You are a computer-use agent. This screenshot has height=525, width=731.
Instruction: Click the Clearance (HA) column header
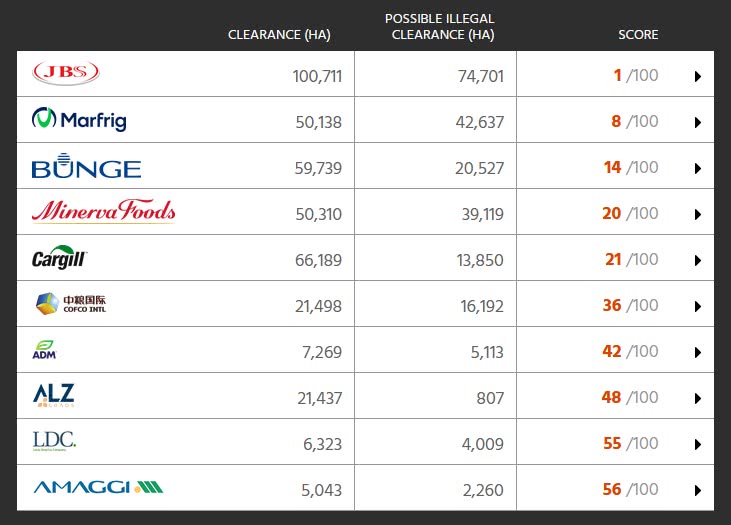[279, 35]
